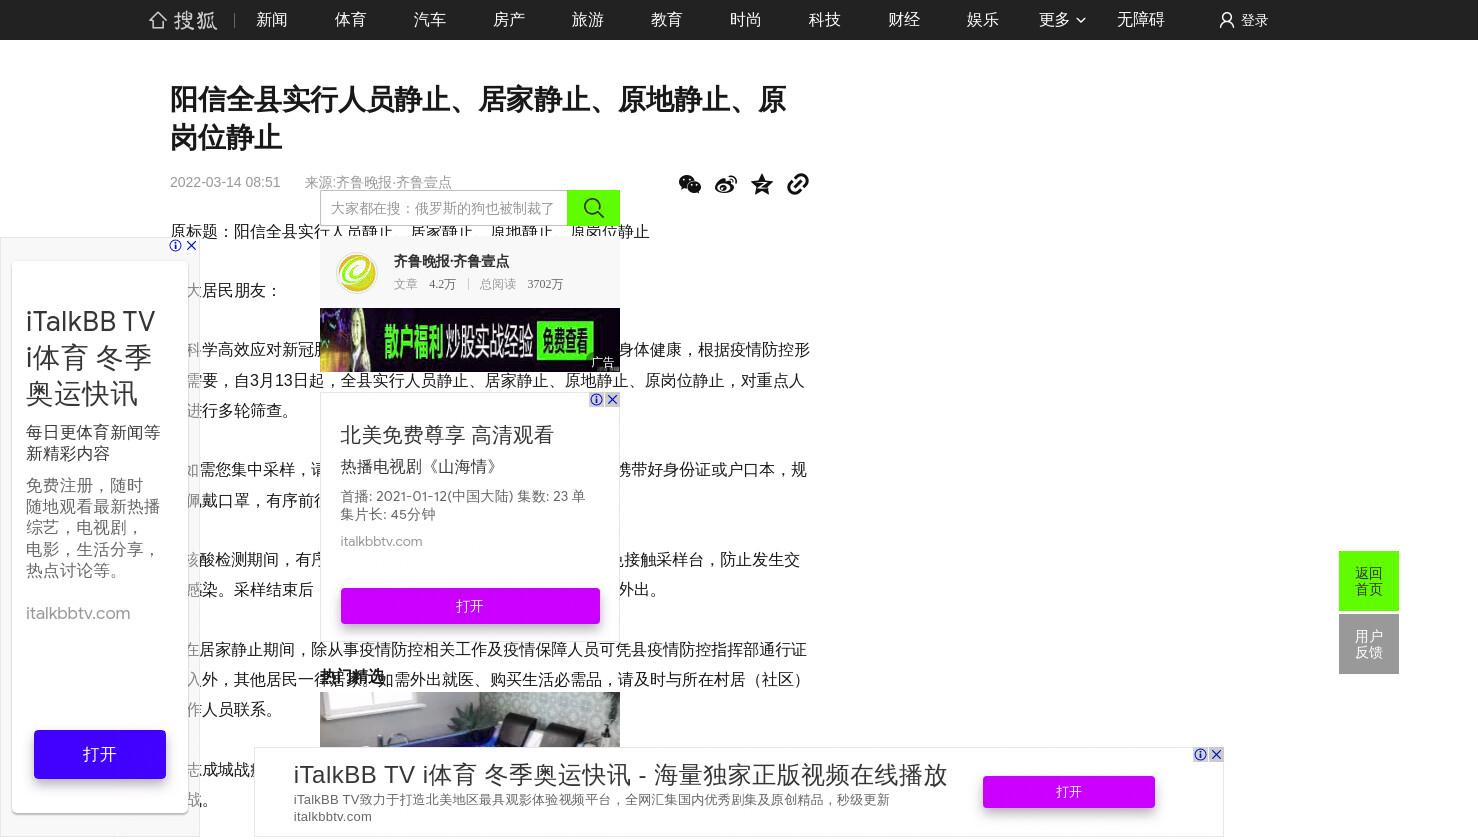The image size is (1478, 837).
Task: Click the 无障碍 accessibility link
Action: pos(1141,20)
